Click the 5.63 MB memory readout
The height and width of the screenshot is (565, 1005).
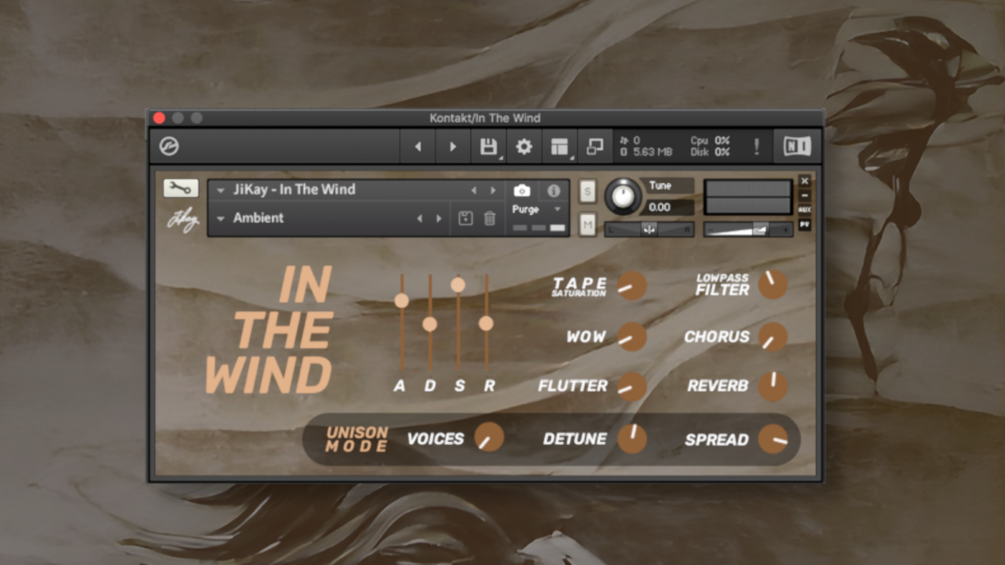point(652,152)
